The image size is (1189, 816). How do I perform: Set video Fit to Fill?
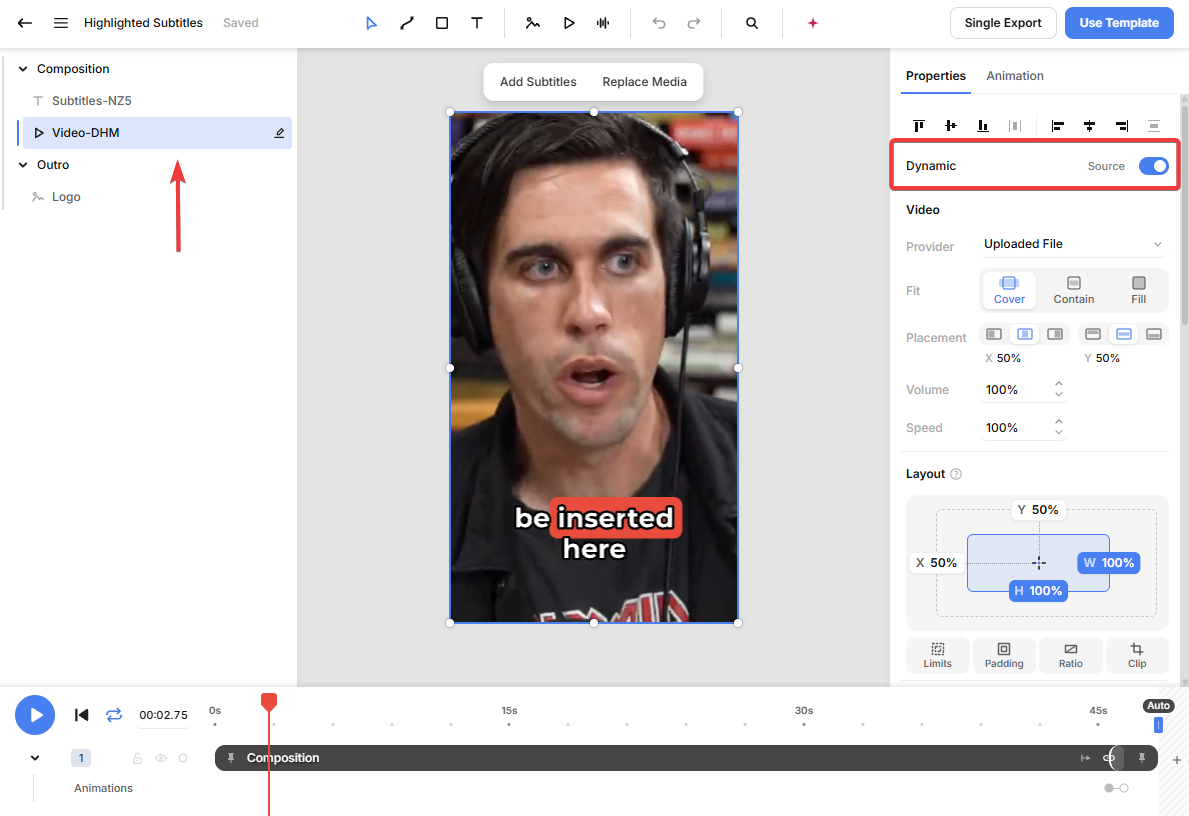[x=1138, y=290]
